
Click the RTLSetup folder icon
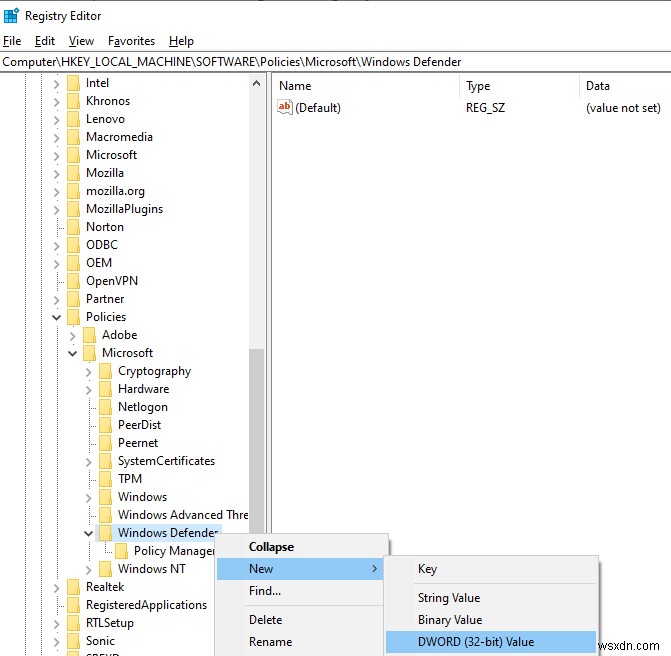coord(74,623)
